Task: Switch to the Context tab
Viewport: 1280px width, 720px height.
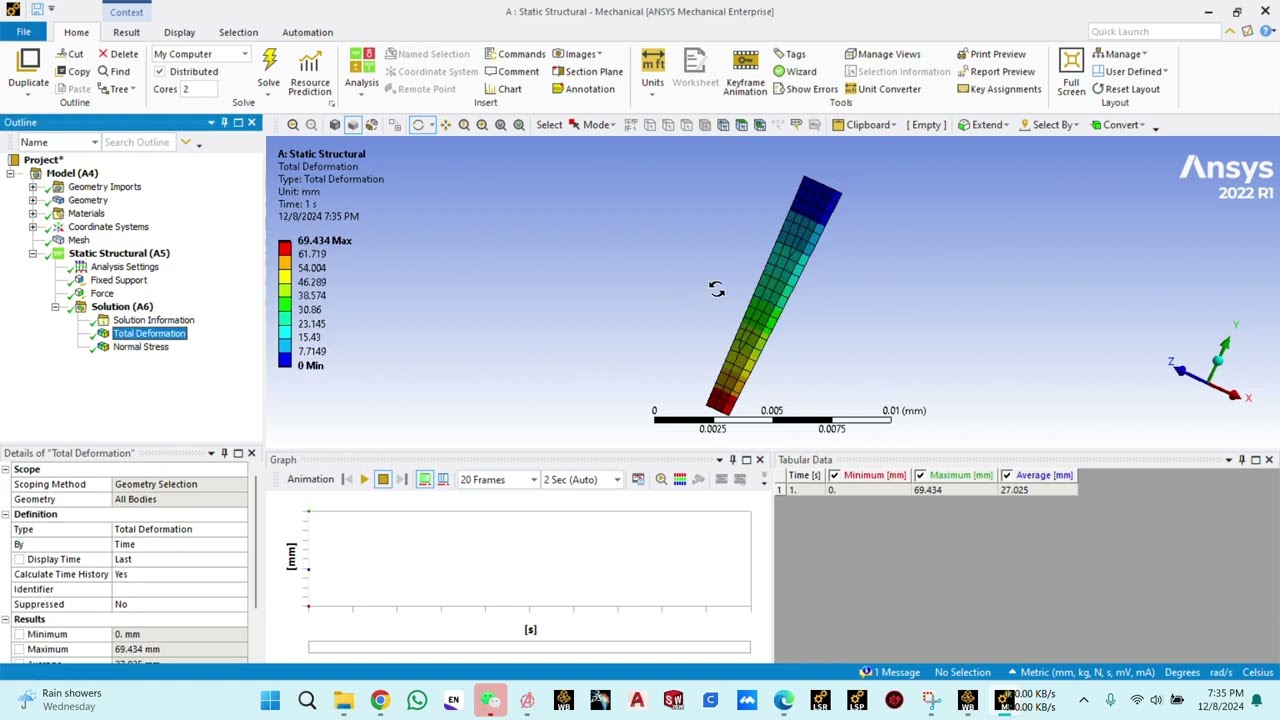Action: click(x=126, y=12)
